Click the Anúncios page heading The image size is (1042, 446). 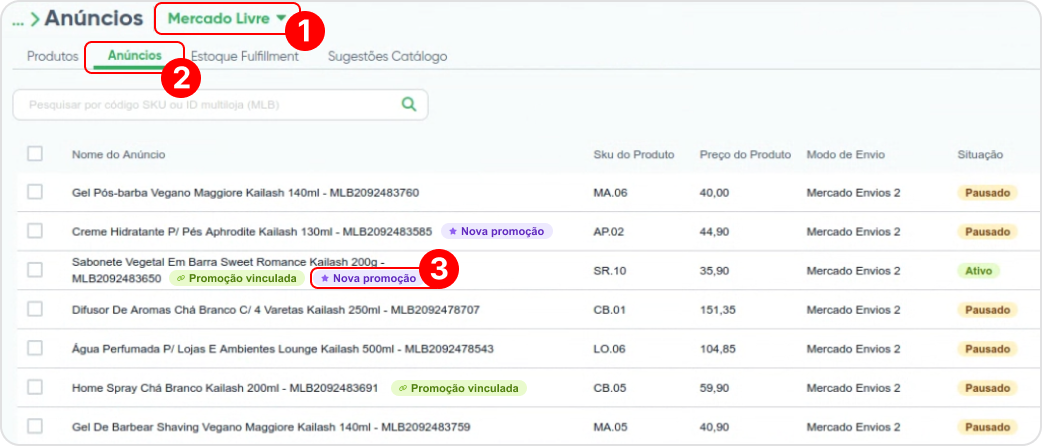pos(94,19)
